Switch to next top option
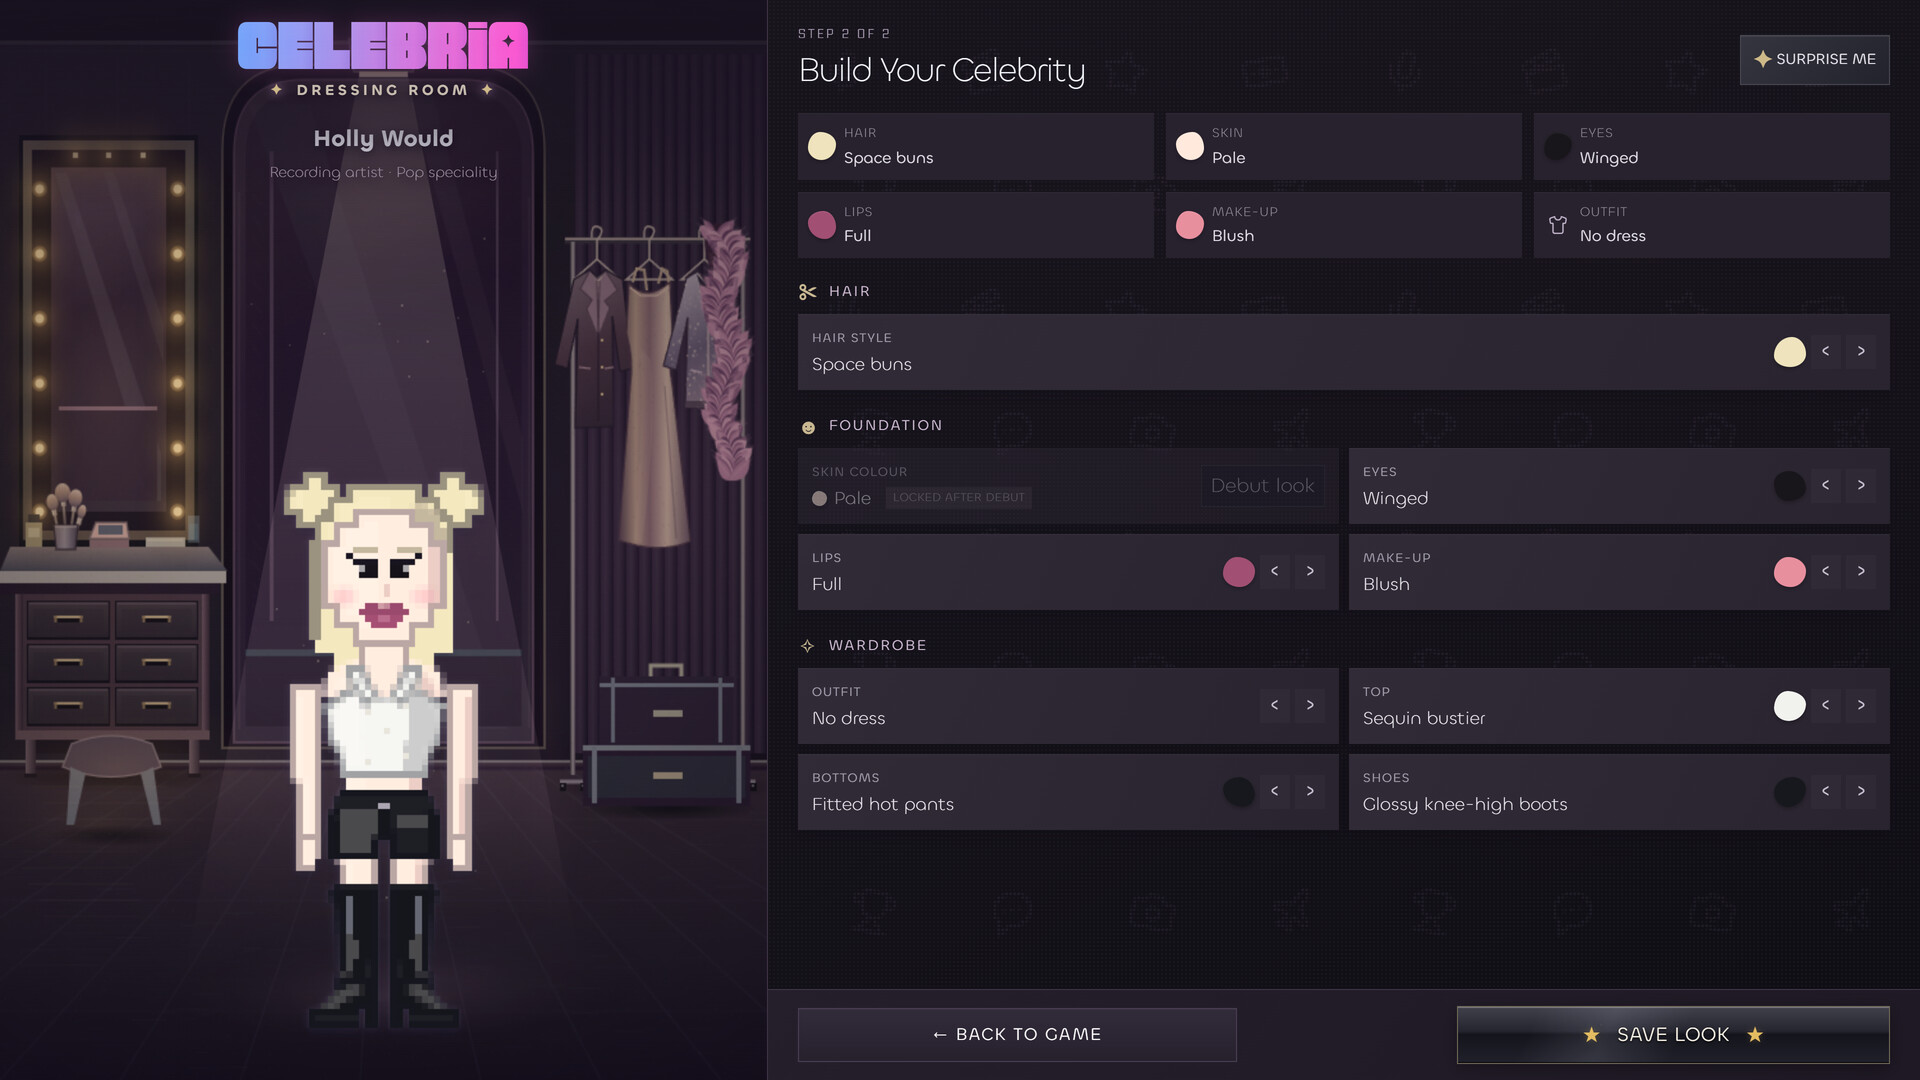This screenshot has height=1080, width=1920. 1861,705
